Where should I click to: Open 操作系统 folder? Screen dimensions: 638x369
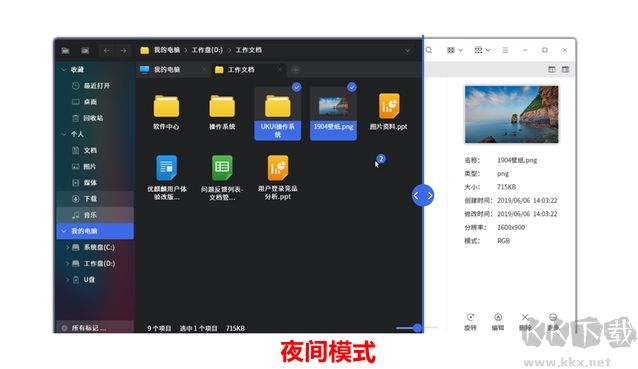point(222,112)
